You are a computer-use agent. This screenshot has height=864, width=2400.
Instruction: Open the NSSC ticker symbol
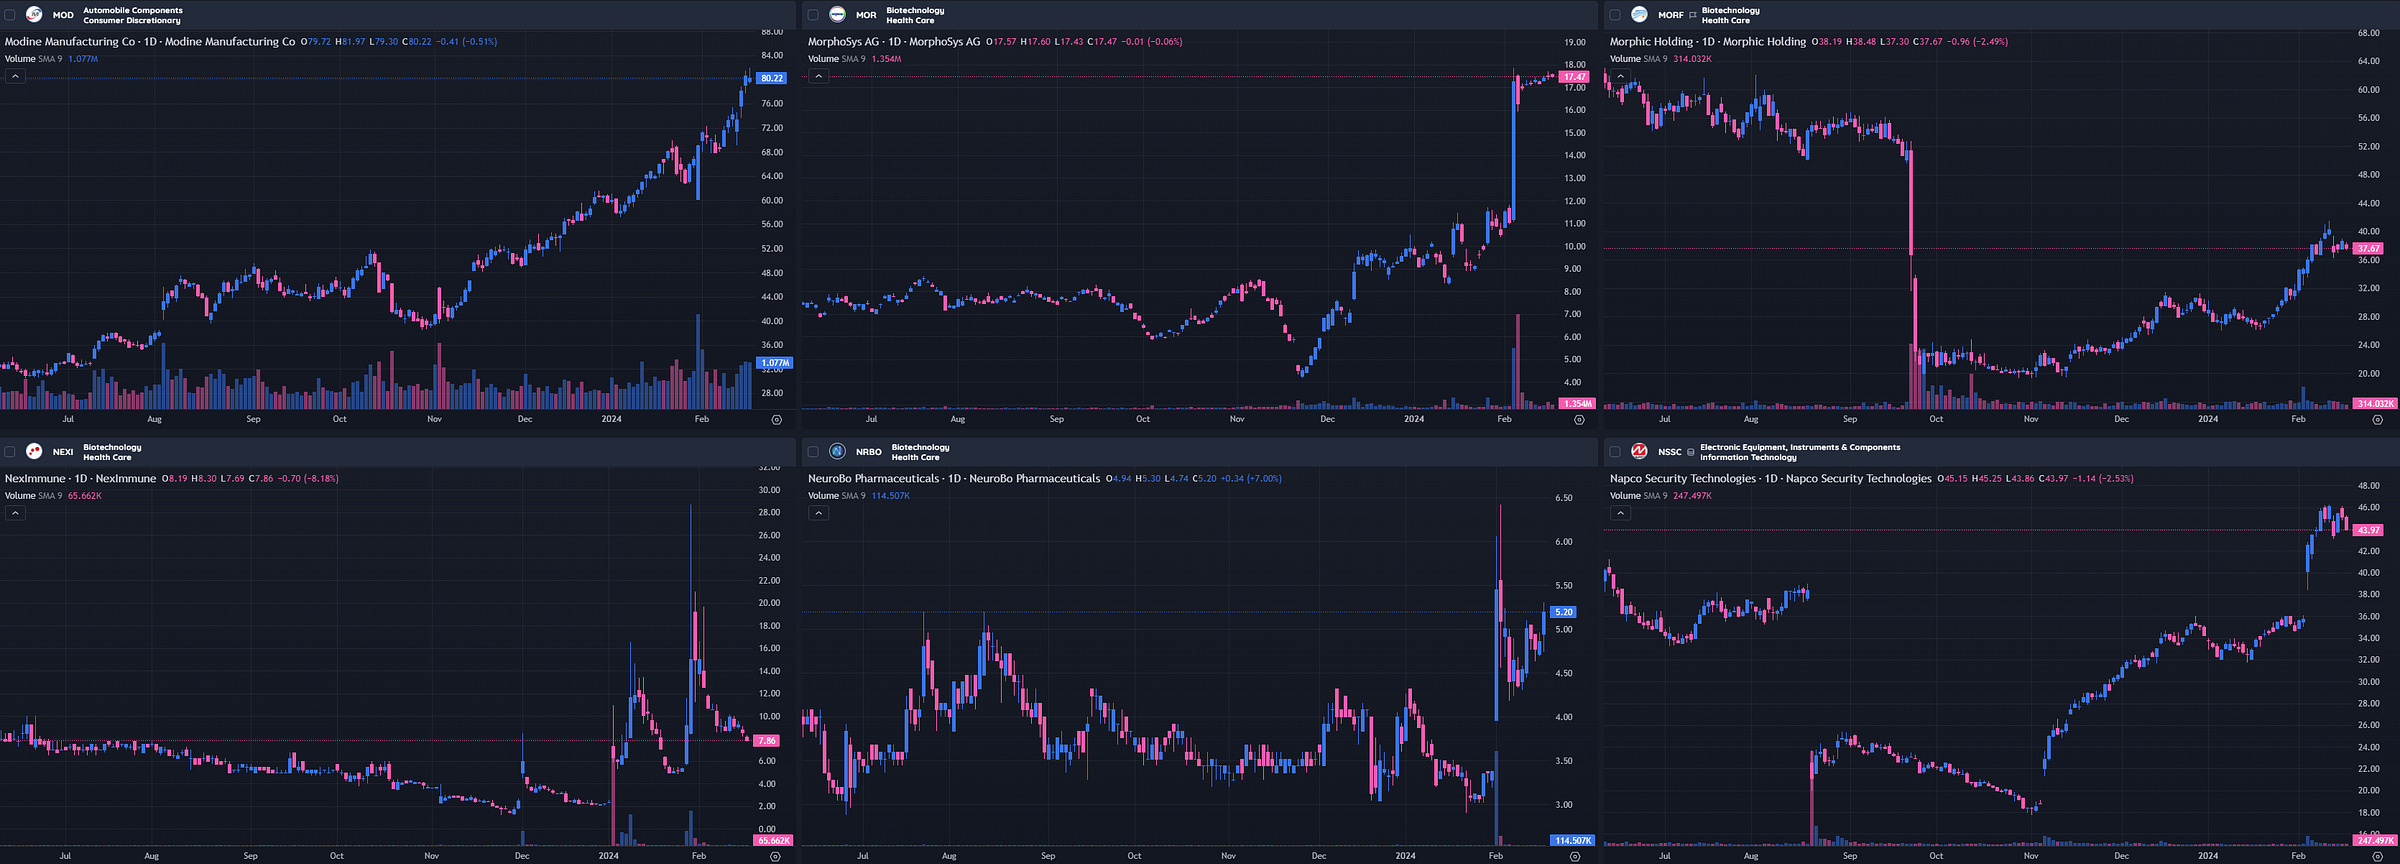1669,452
